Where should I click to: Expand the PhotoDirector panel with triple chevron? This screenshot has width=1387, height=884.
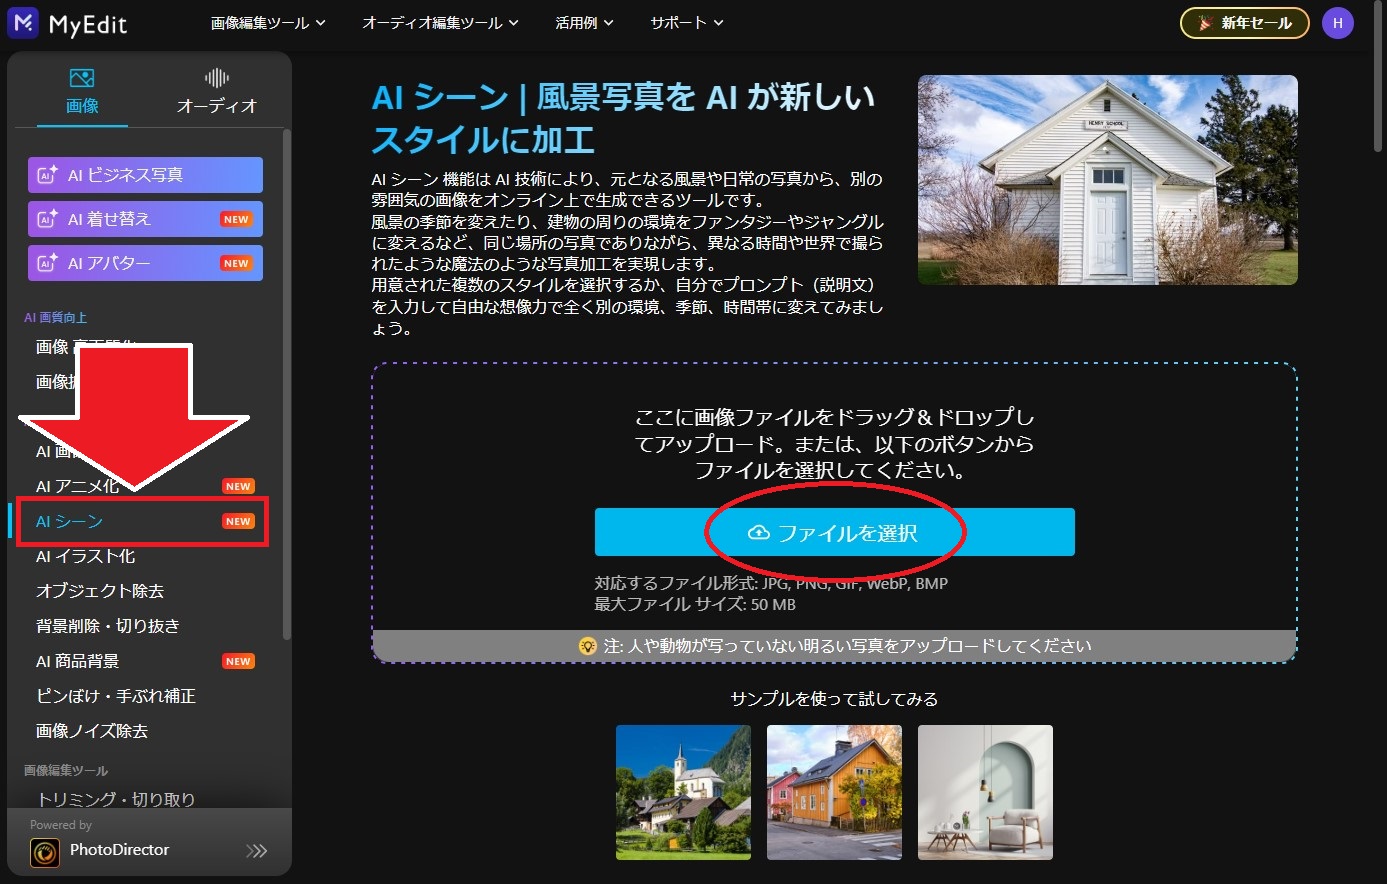pyautogui.click(x=257, y=851)
